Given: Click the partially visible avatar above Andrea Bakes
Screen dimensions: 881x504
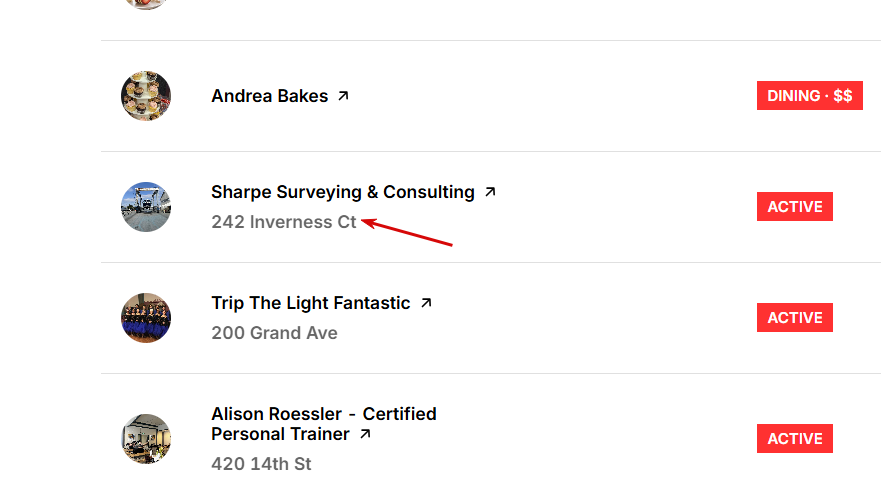Looking at the screenshot, I should 146,4.
